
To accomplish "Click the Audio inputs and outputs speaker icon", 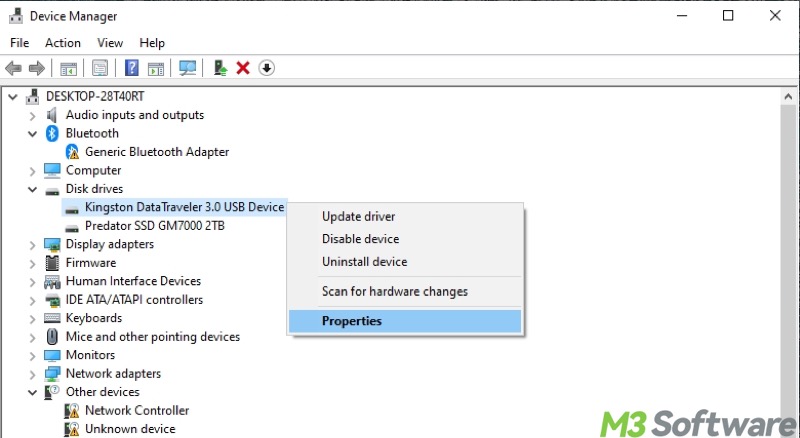I will [x=52, y=115].
